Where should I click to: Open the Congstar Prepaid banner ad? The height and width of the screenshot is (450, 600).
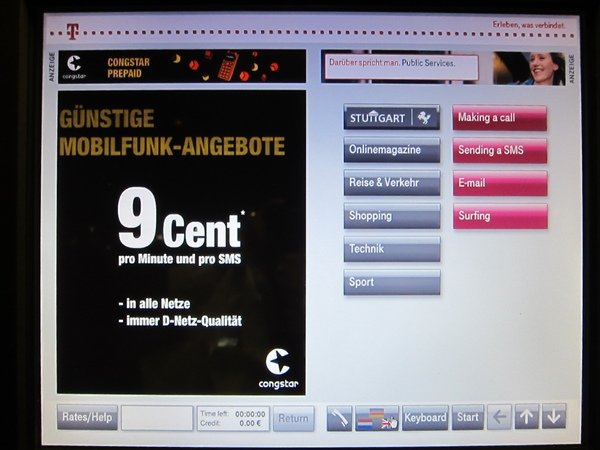182,66
